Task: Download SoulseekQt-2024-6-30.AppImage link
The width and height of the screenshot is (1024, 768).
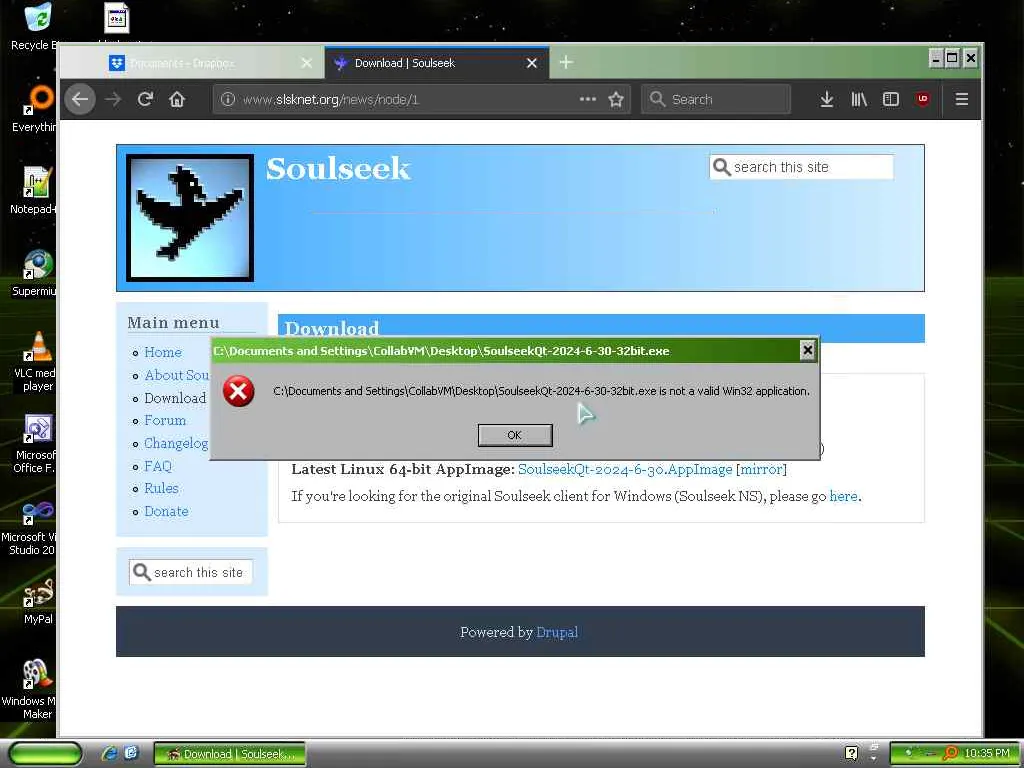Action: pos(625,469)
